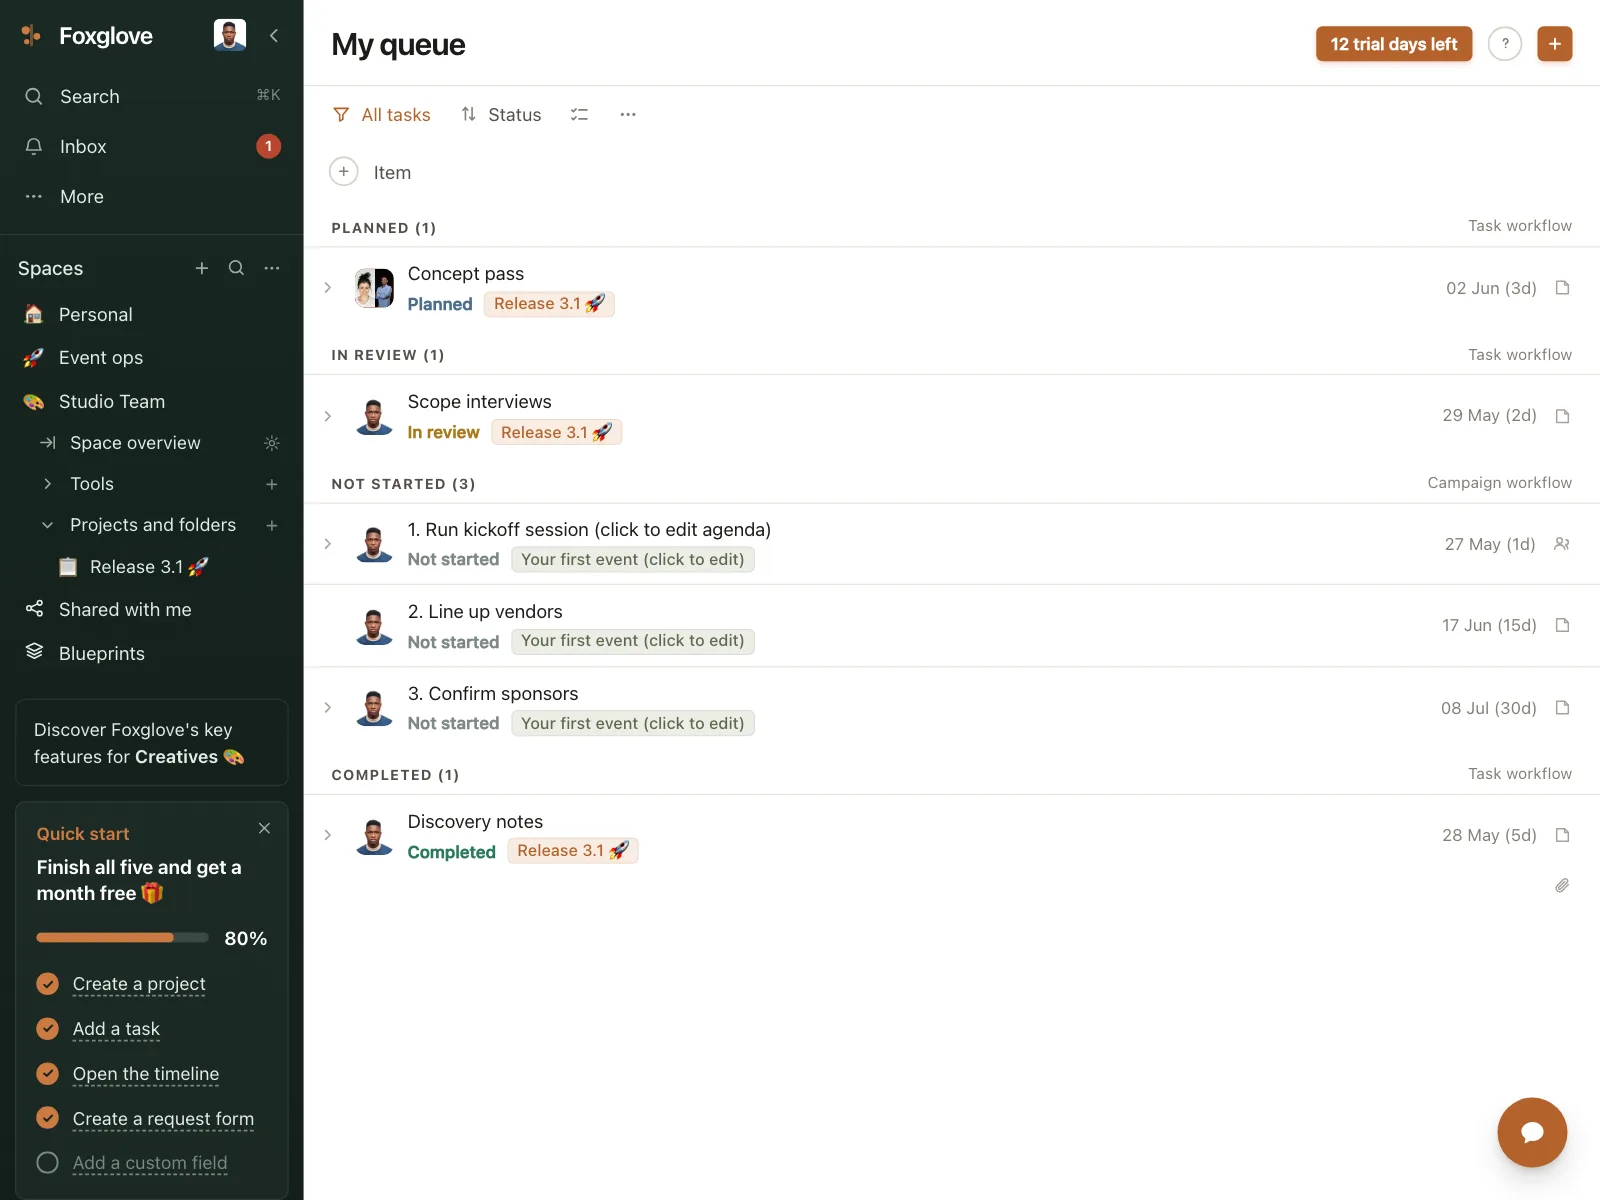Viewport: 1600px width, 1200px height.
Task: Click the orange plus create button
Action: coord(1555,44)
